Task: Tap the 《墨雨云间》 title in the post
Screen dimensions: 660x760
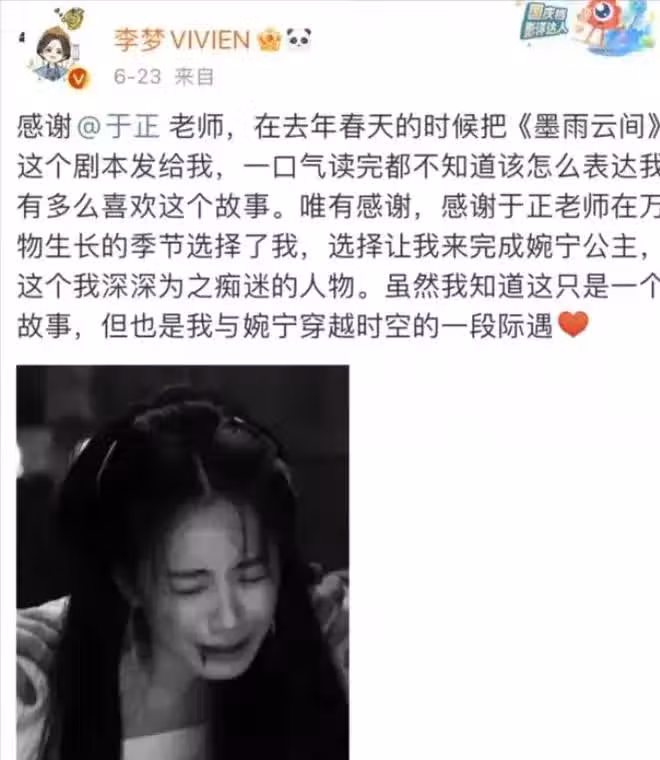Action: (587, 126)
